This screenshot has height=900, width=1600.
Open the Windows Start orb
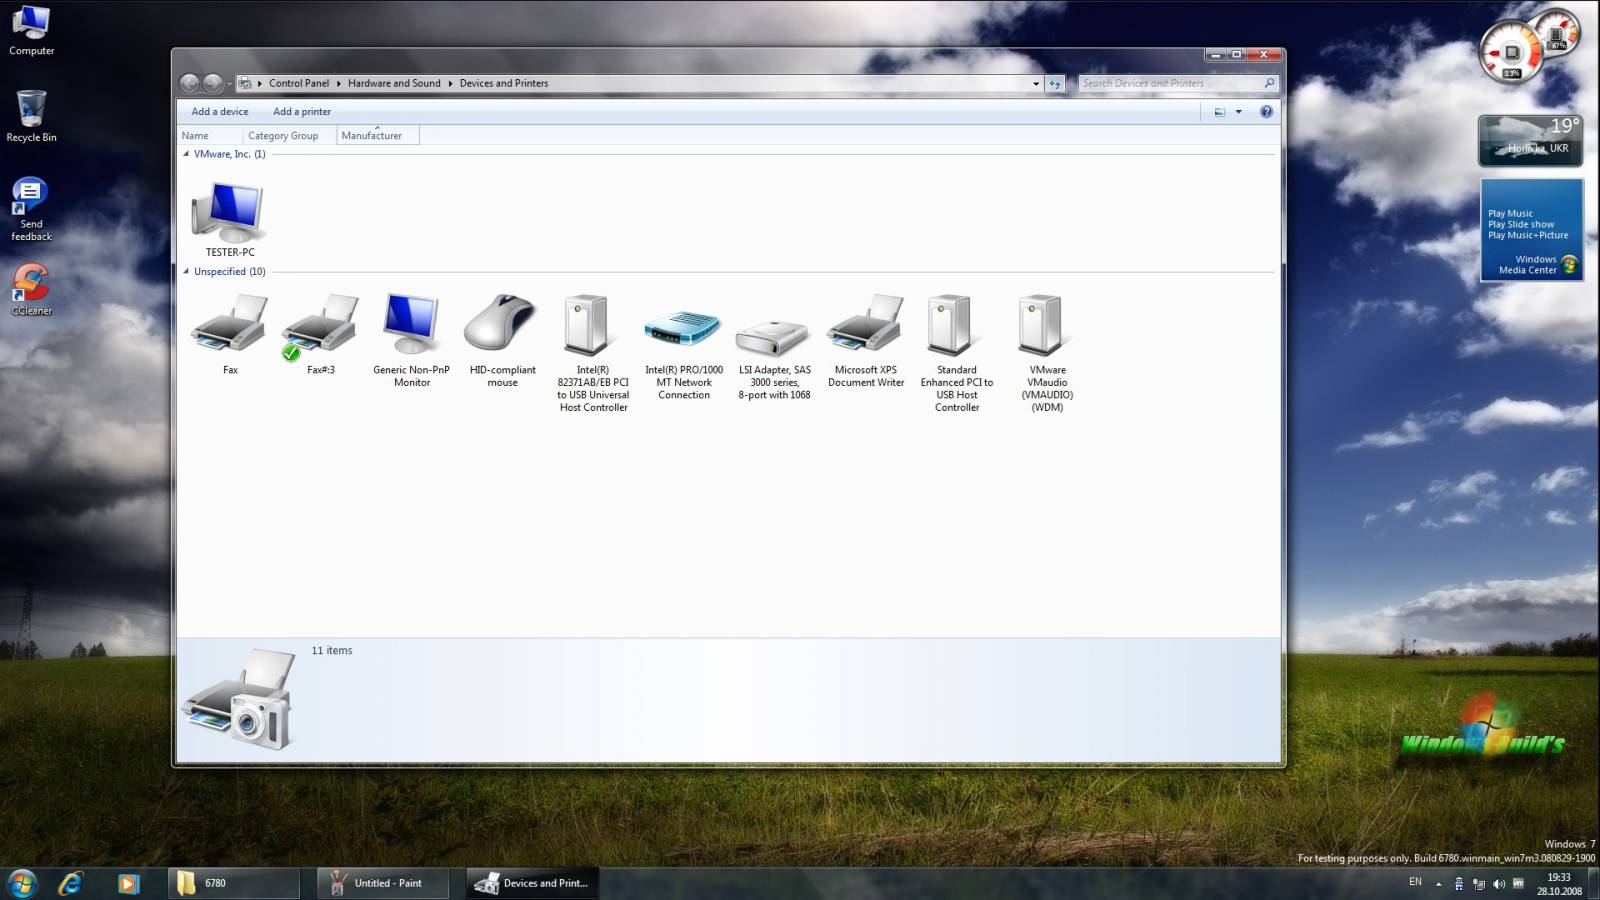pyautogui.click(x=22, y=883)
